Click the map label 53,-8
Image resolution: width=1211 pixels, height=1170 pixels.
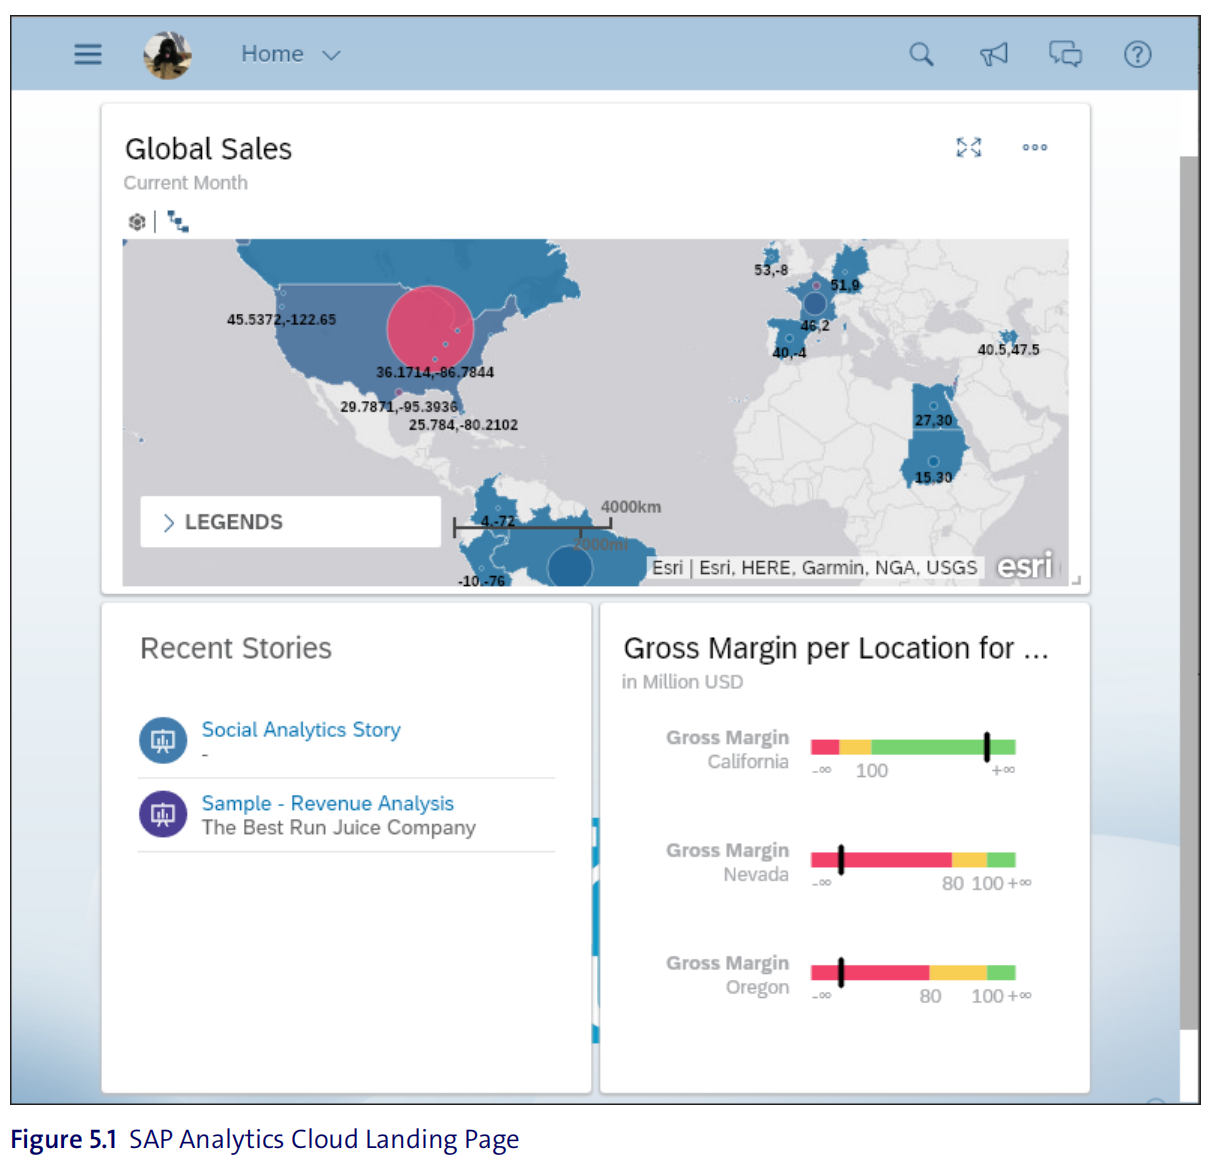(771, 270)
